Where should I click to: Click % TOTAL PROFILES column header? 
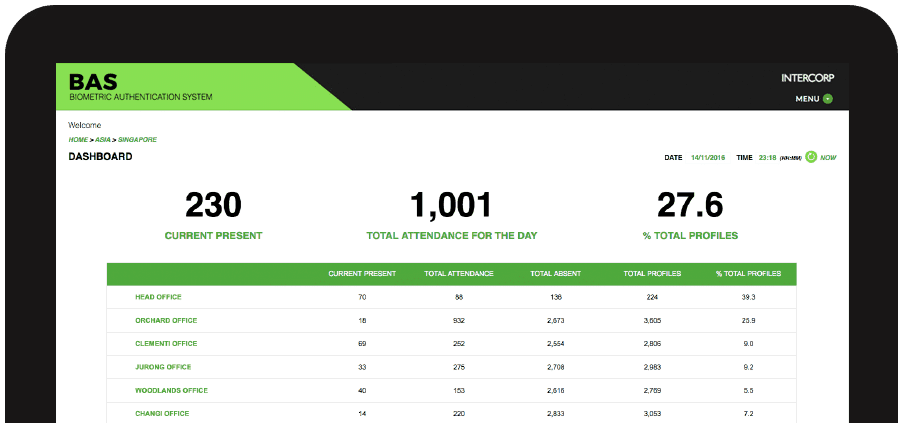(x=749, y=274)
